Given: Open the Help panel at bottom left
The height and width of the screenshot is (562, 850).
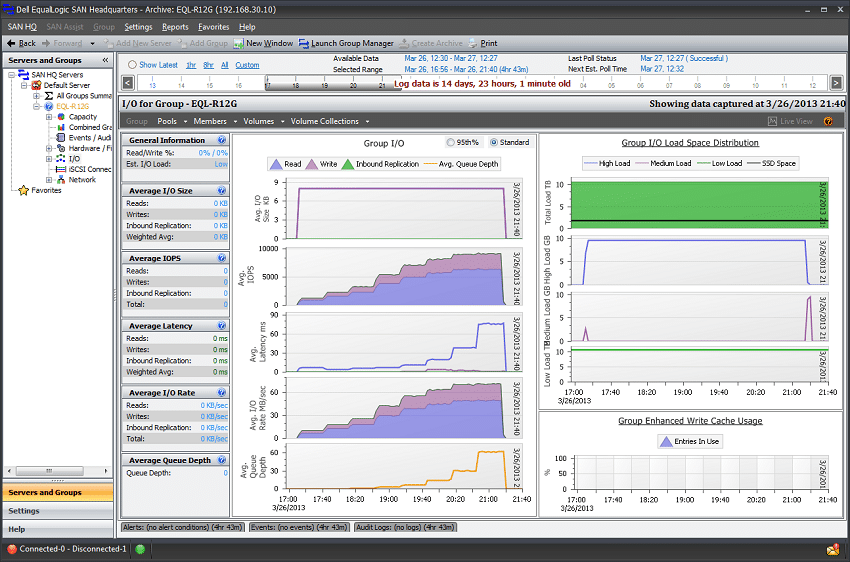Looking at the screenshot, I should [x=58, y=529].
